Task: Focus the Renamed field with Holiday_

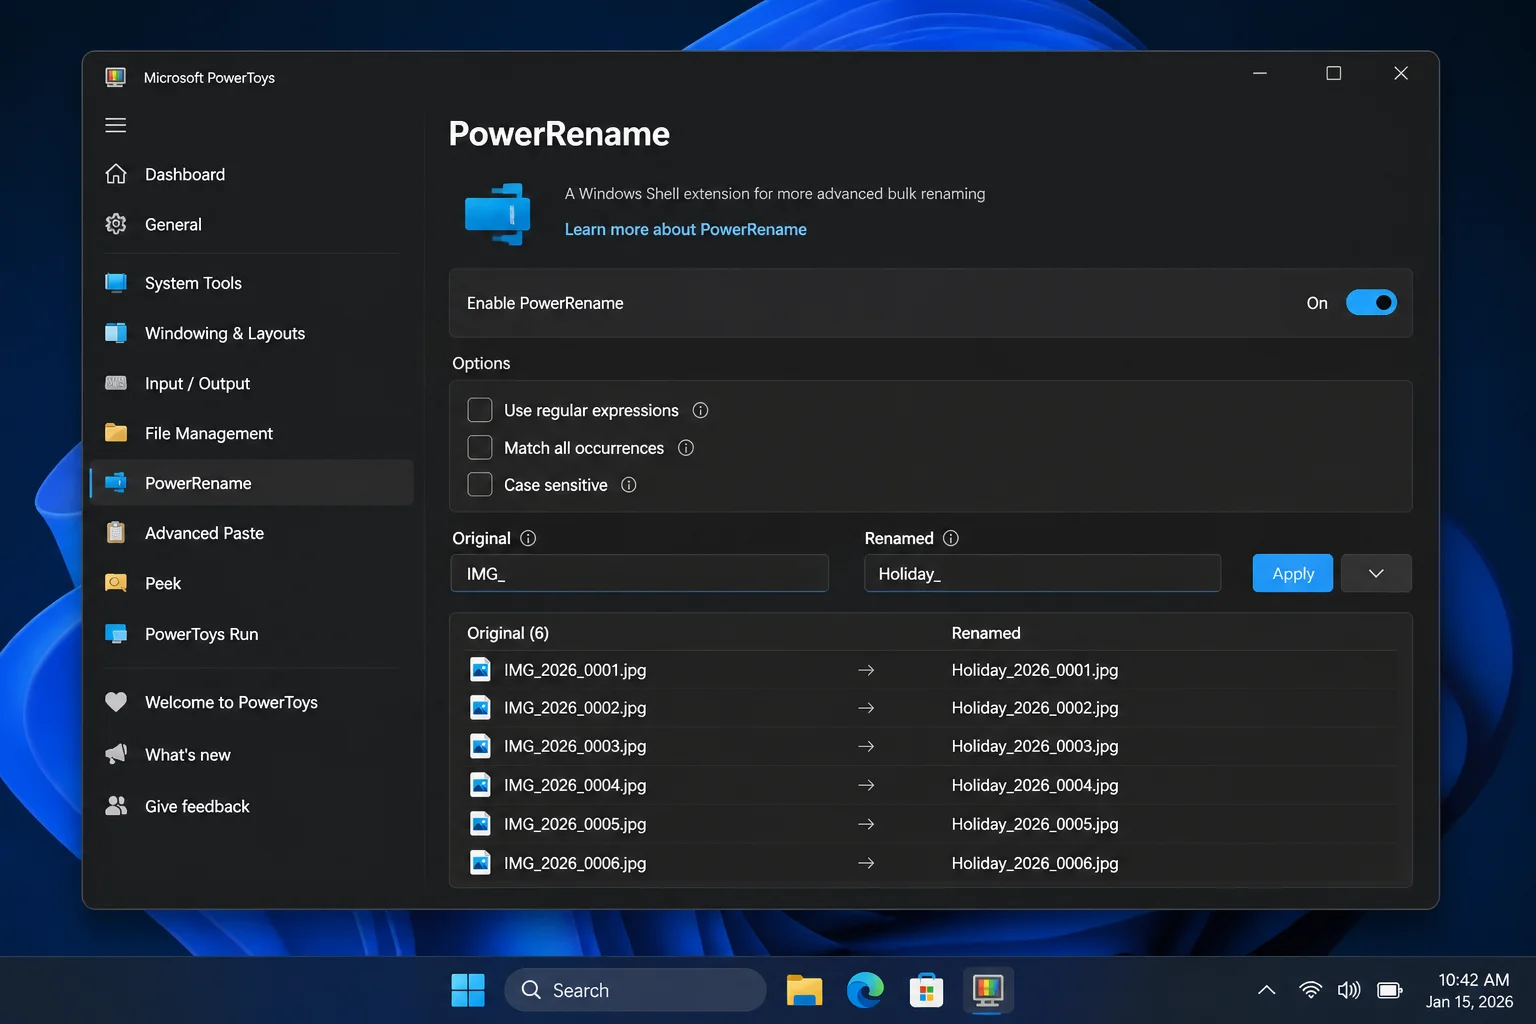Action: coord(1042,573)
